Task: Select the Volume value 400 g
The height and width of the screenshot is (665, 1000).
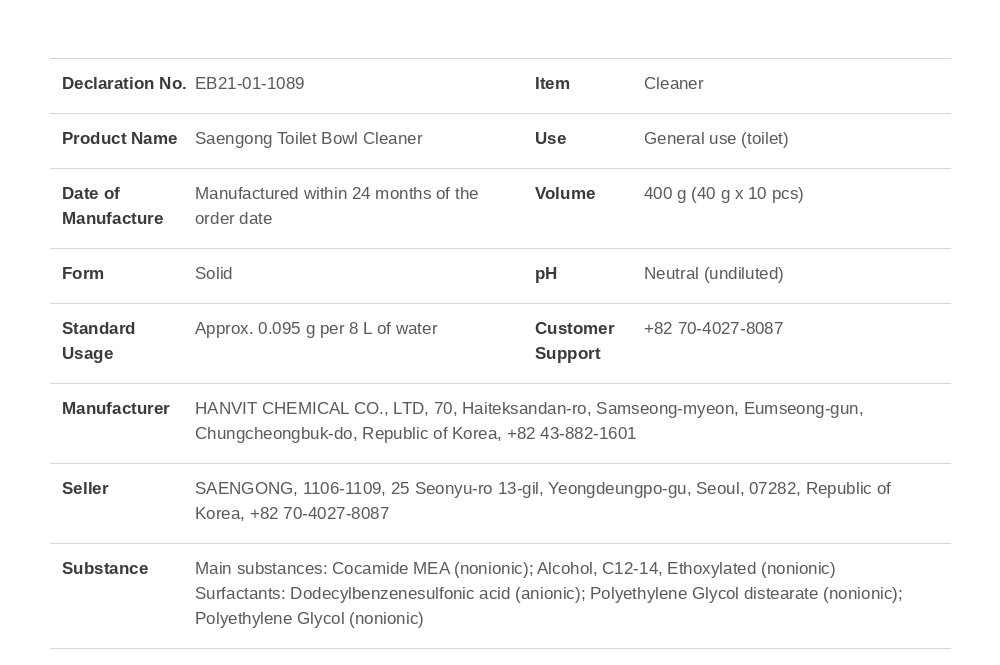Action: (723, 193)
